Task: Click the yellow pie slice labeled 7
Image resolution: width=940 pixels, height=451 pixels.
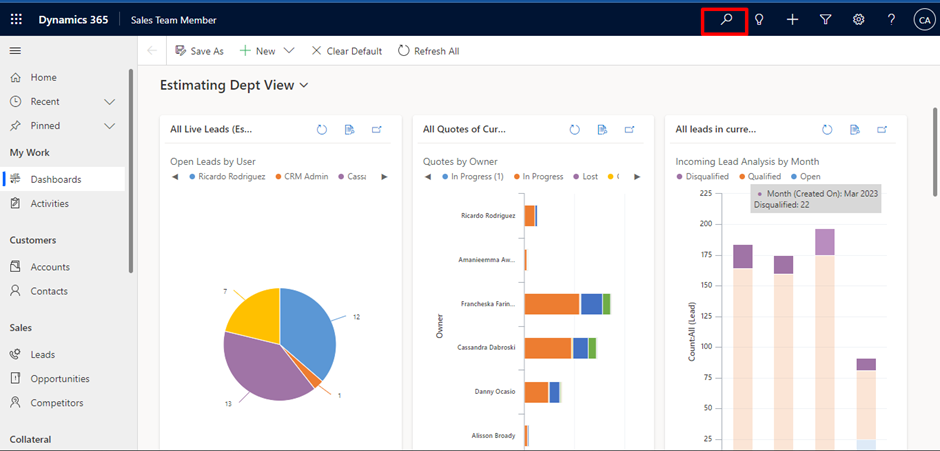Action: (x=255, y=314)
